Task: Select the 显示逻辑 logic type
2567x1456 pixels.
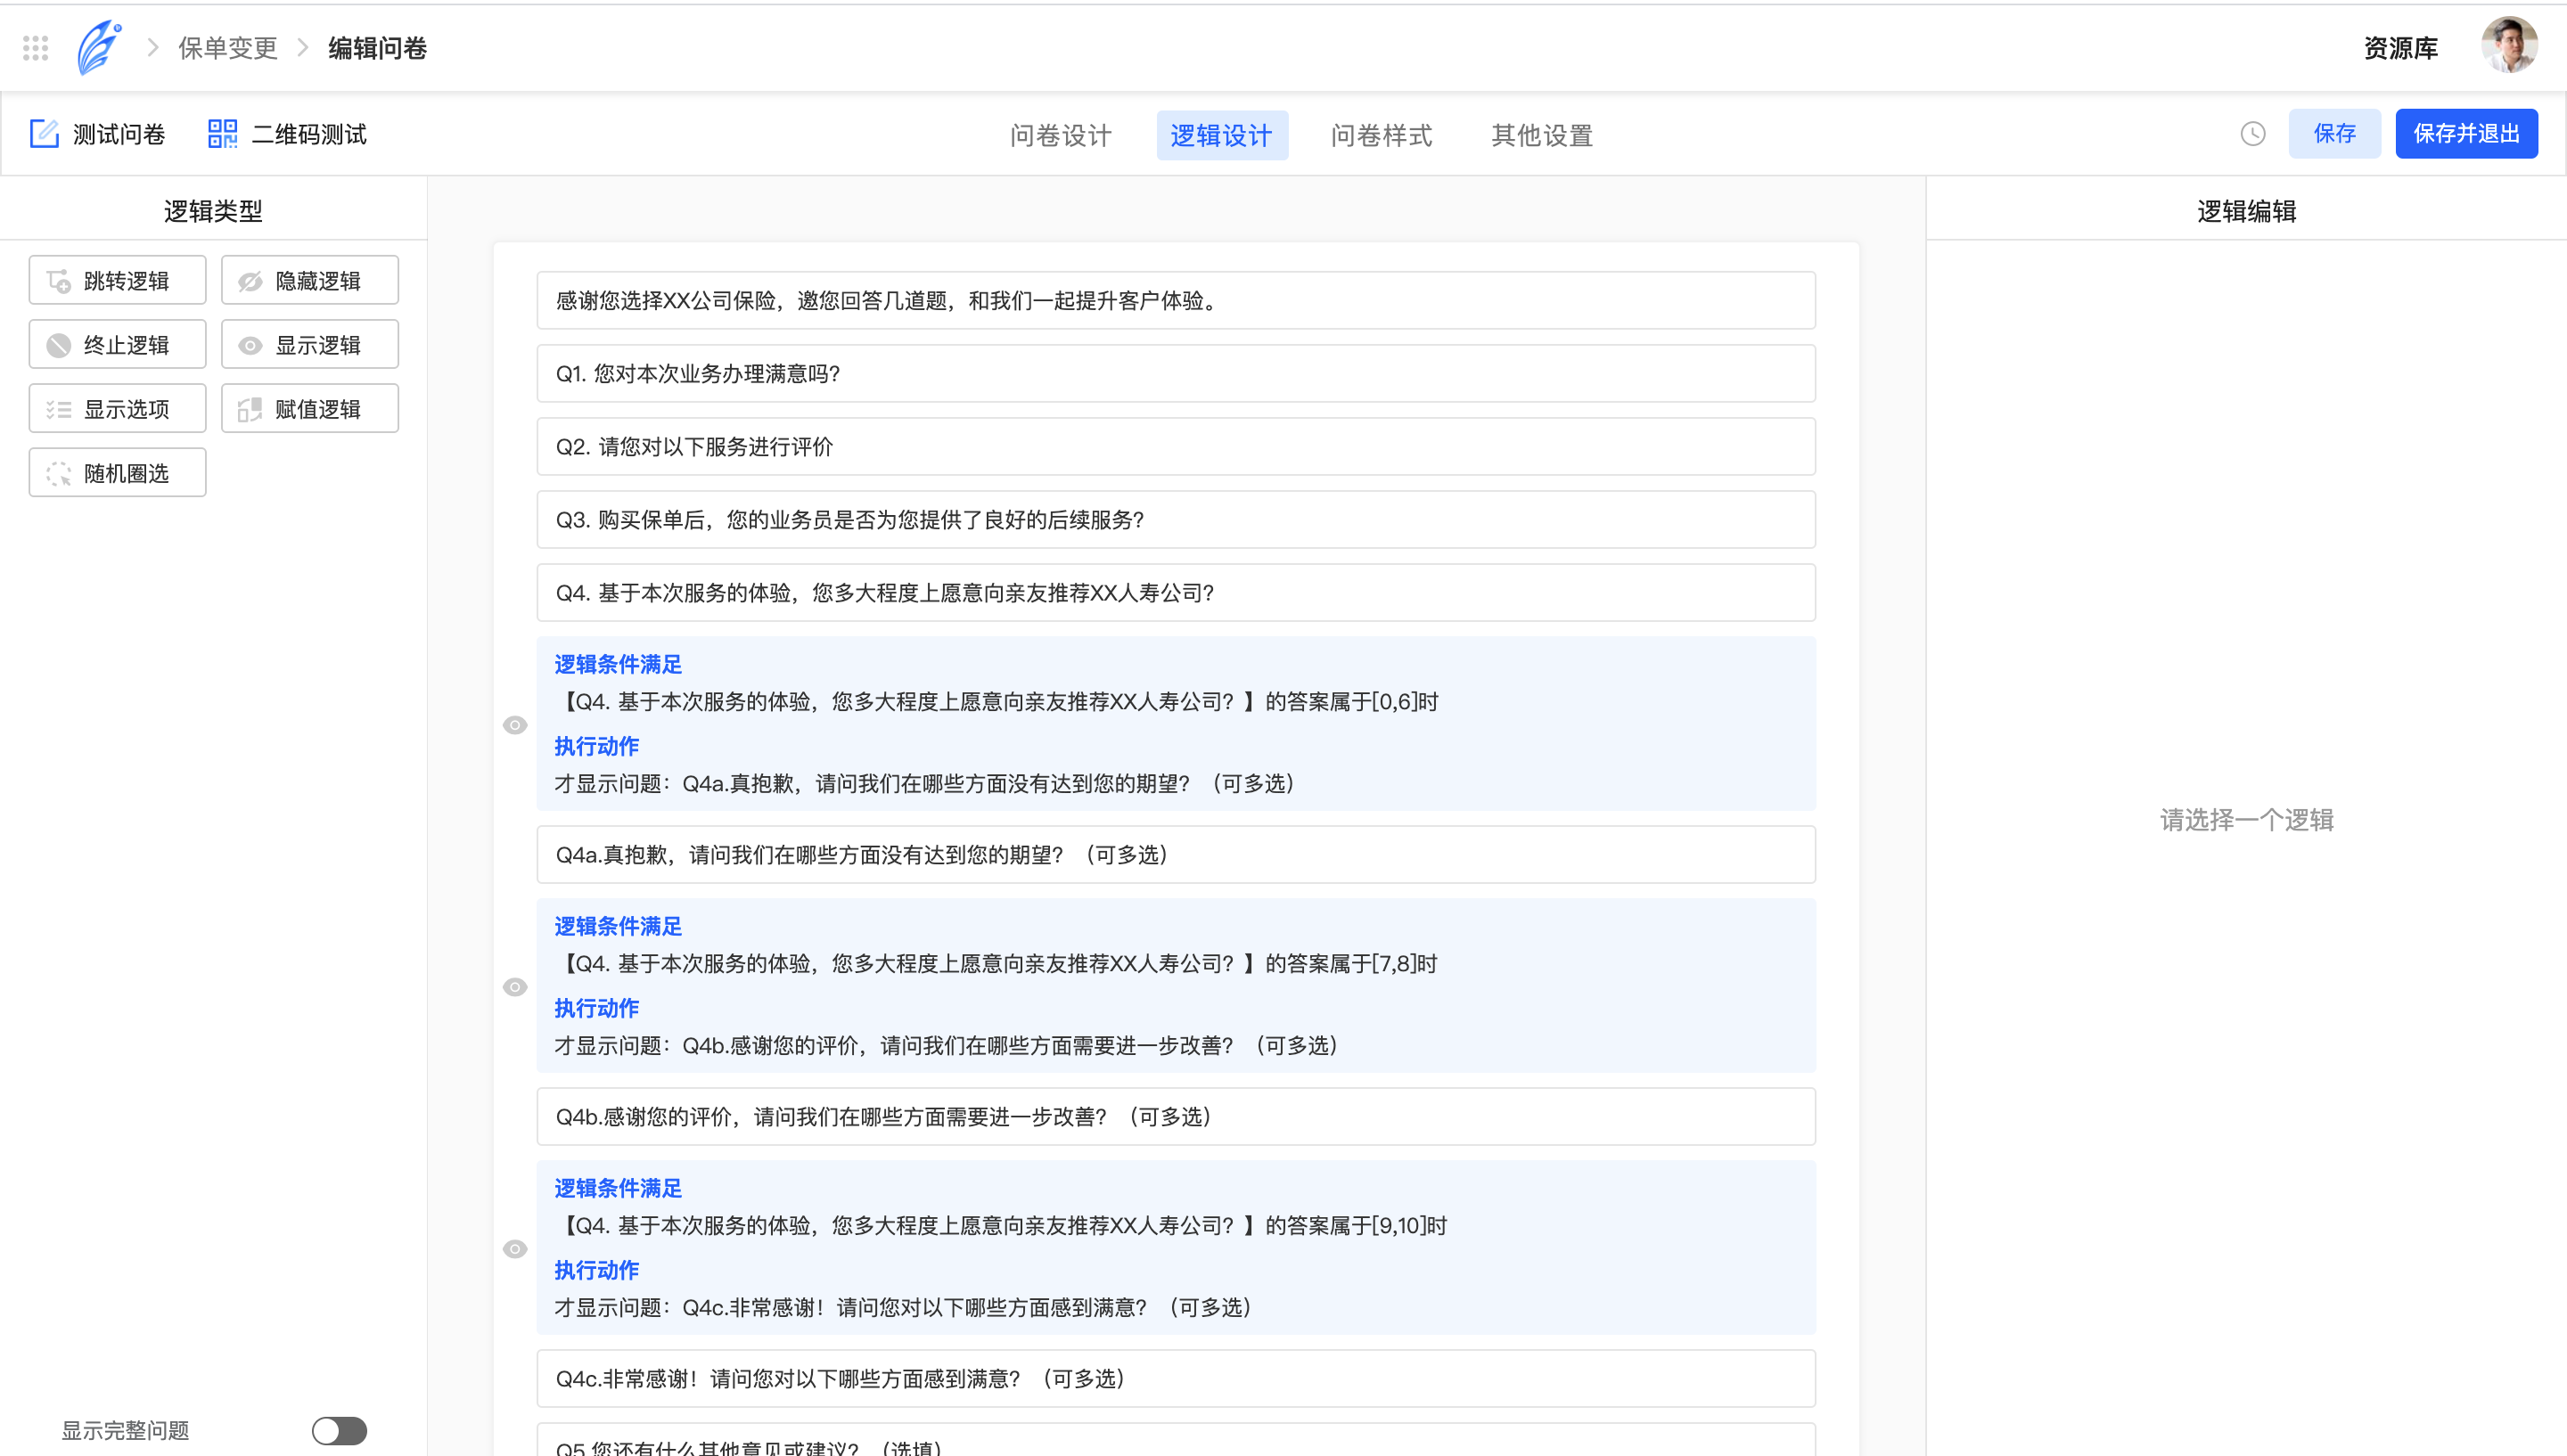Action: (x=310, y=344)
